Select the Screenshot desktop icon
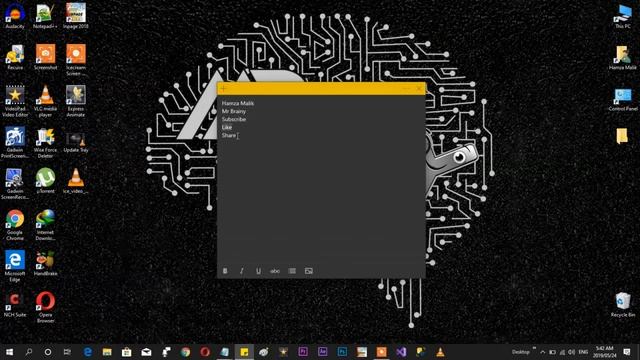The image size is (640, 360). click(45, 57)
